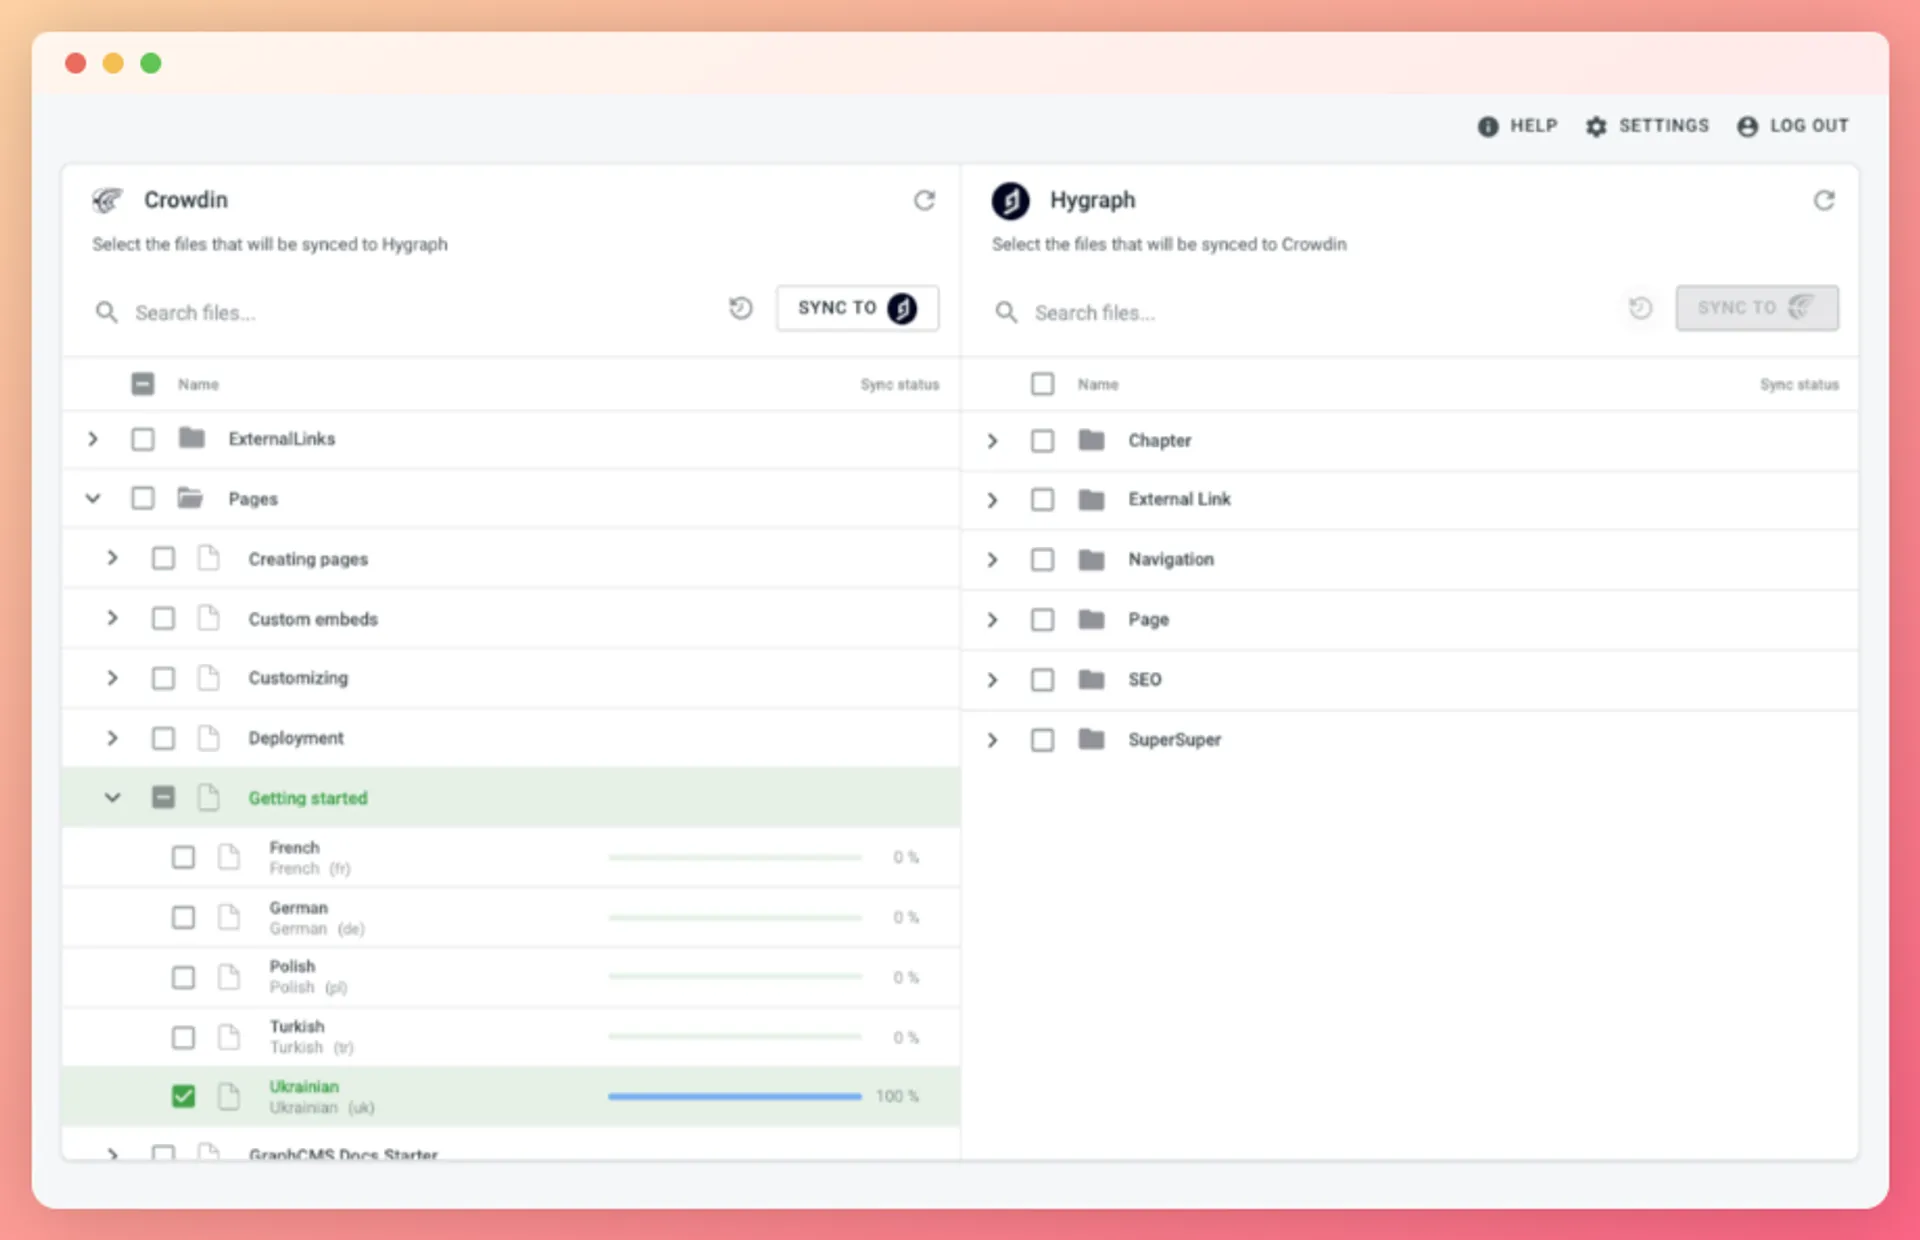Expand the Custom embeds file
The width and height of the screenshot is (1920, 1240).
tap(113, 618)
